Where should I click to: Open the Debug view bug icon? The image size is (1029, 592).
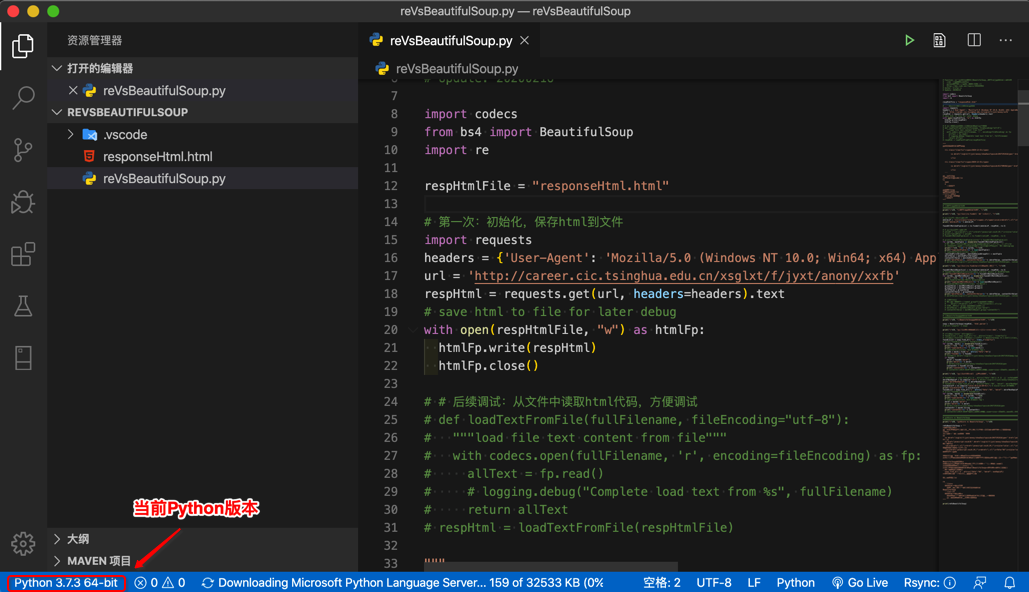coord(23,202)
